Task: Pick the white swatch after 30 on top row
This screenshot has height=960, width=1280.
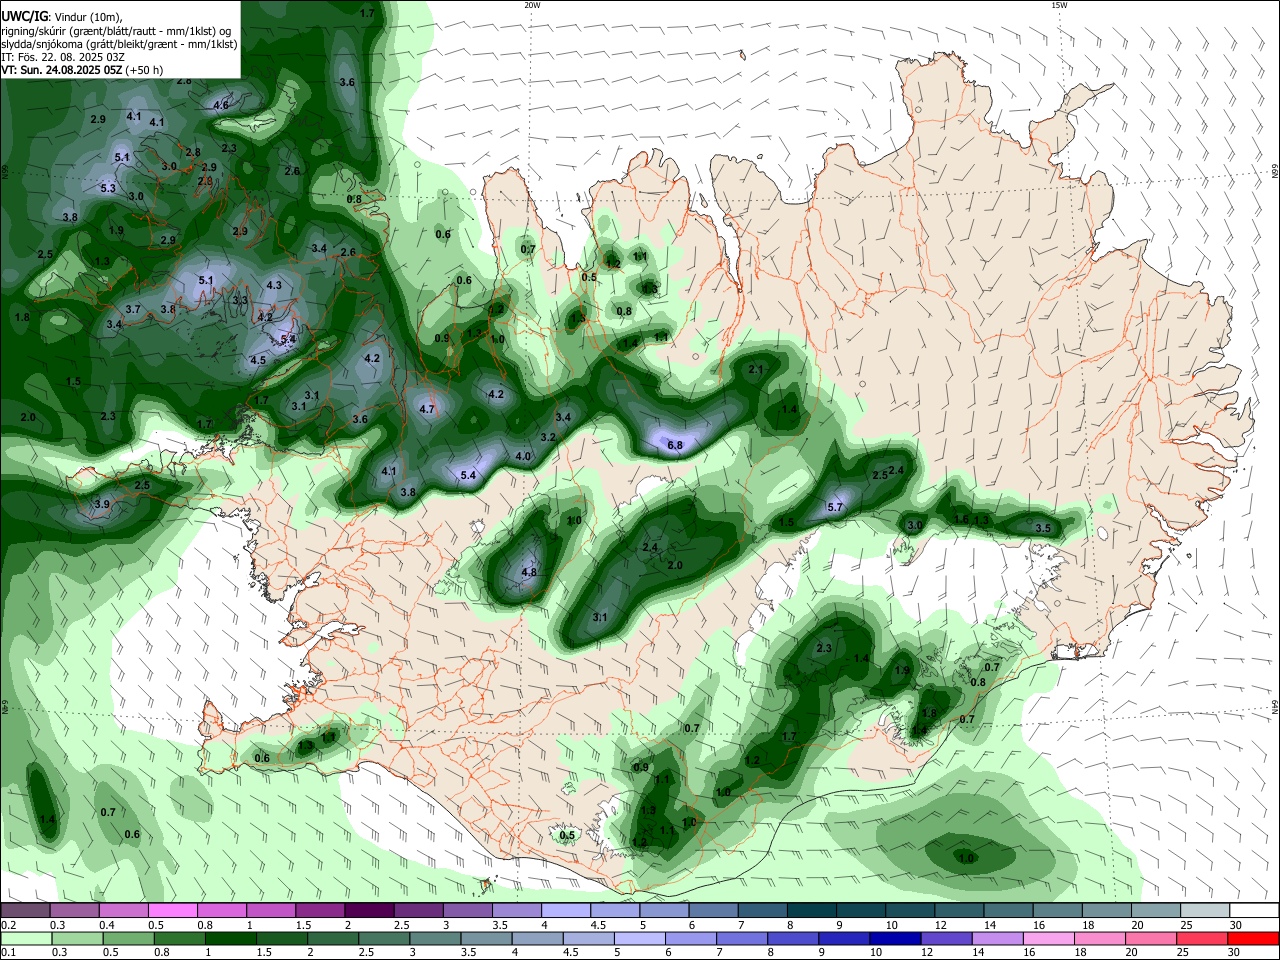Action: pos(1254,910)
